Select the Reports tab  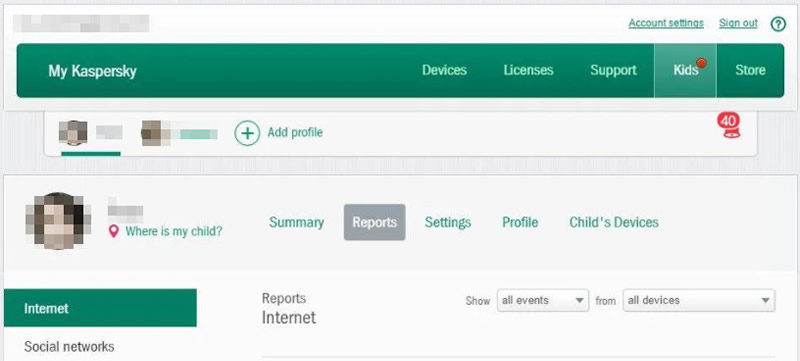(374, 222)
